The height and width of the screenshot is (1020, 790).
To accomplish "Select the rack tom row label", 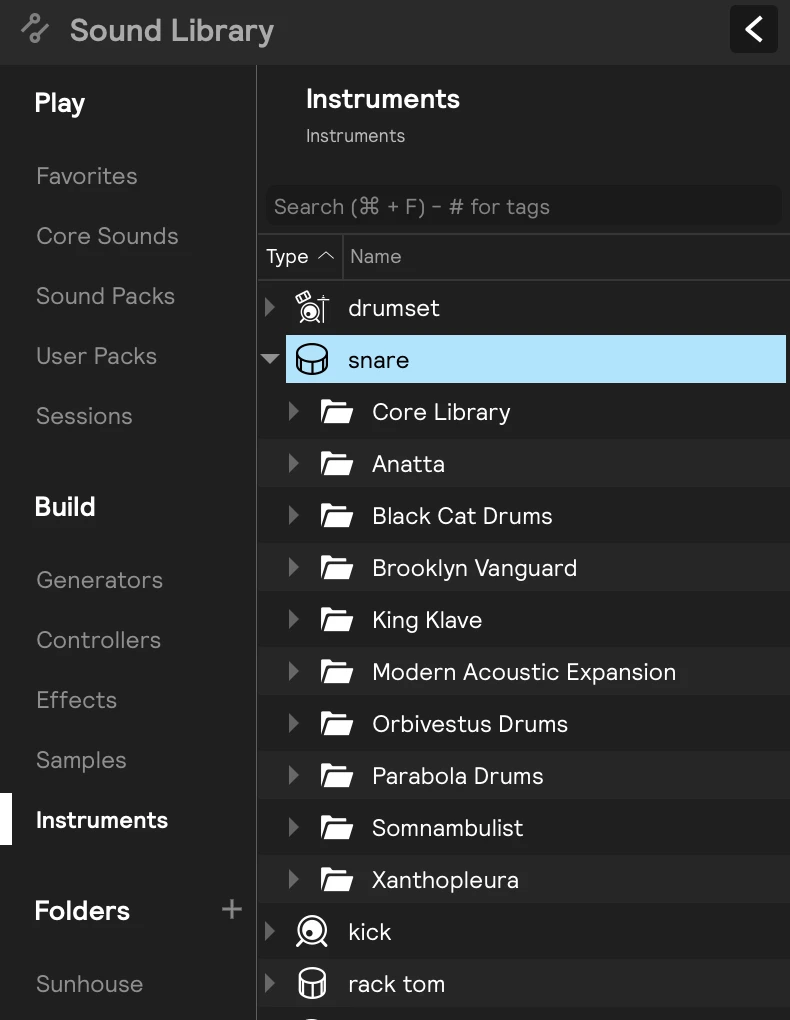I will point(396,984).
